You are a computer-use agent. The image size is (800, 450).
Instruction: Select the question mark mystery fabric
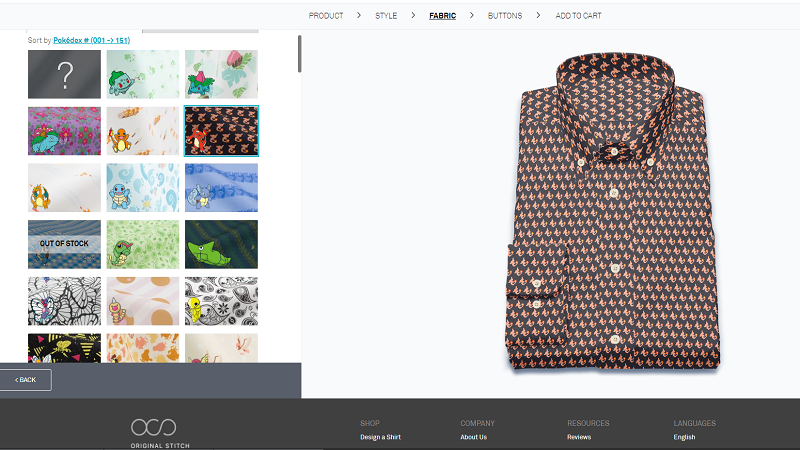point(64,74)
